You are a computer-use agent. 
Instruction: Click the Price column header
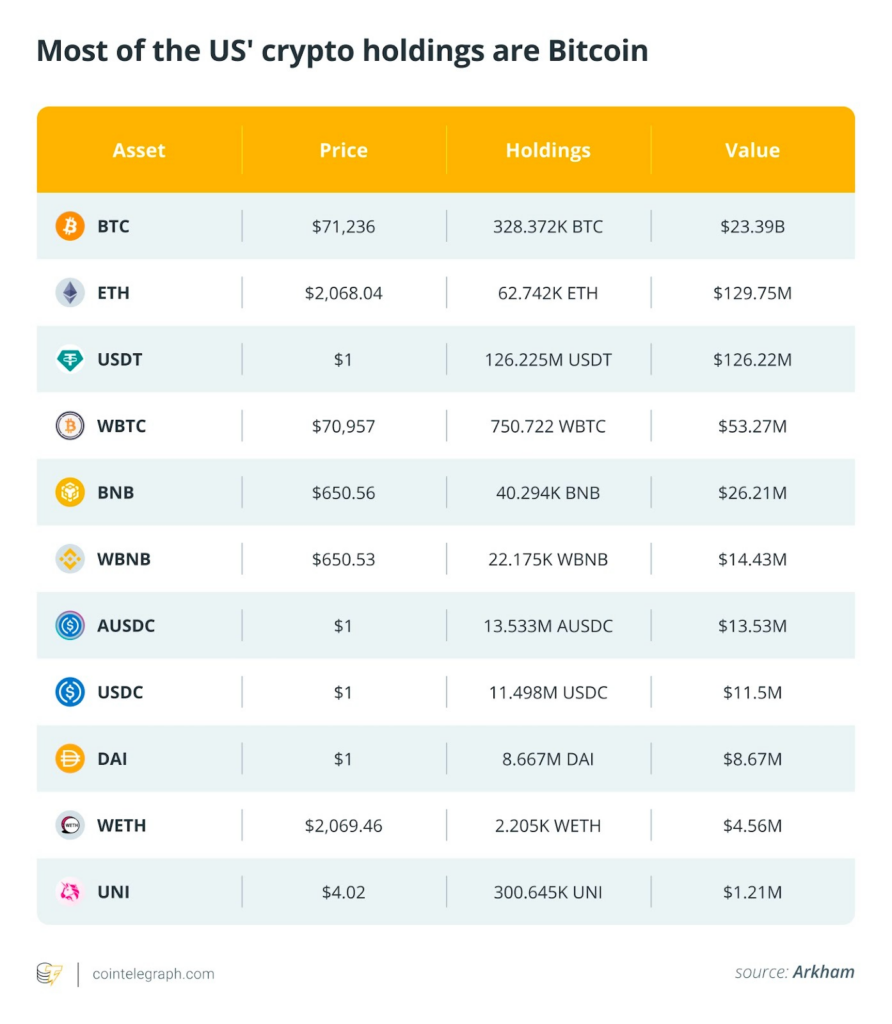coord(343,151)
